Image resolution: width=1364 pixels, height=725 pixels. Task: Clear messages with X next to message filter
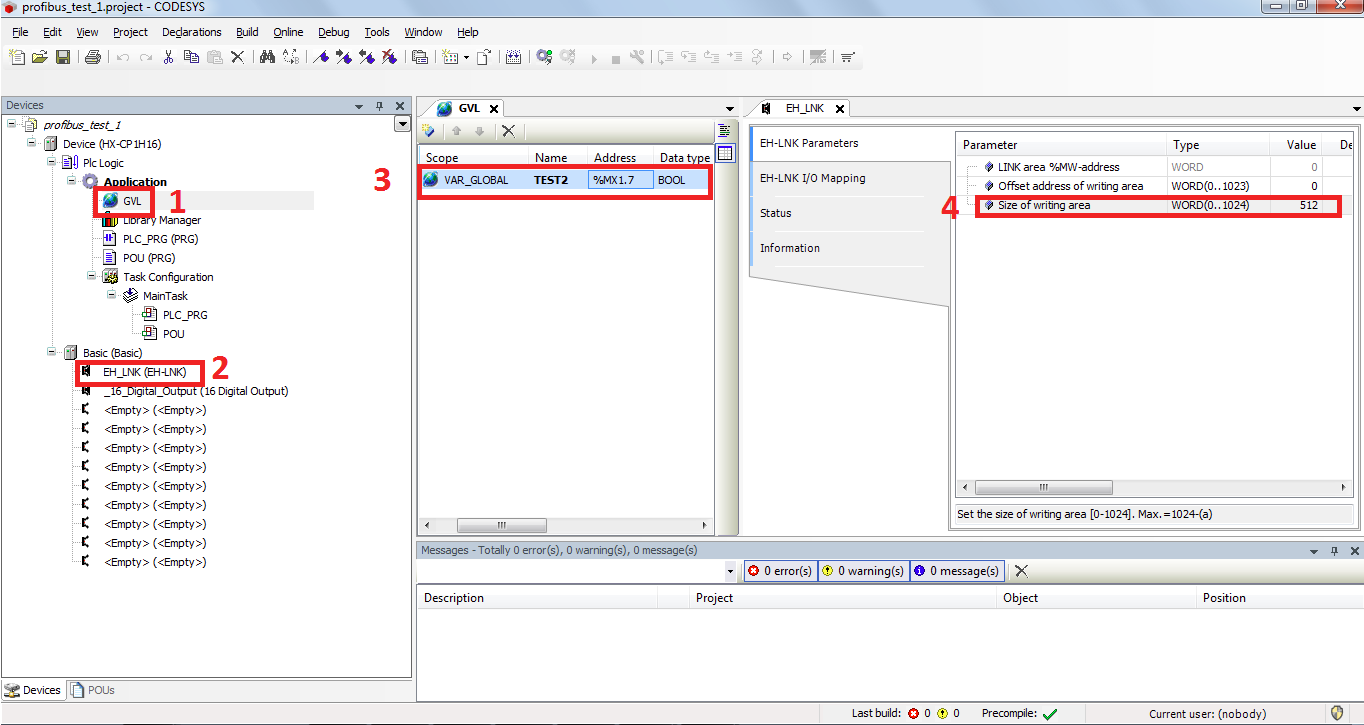point(1021,571)
